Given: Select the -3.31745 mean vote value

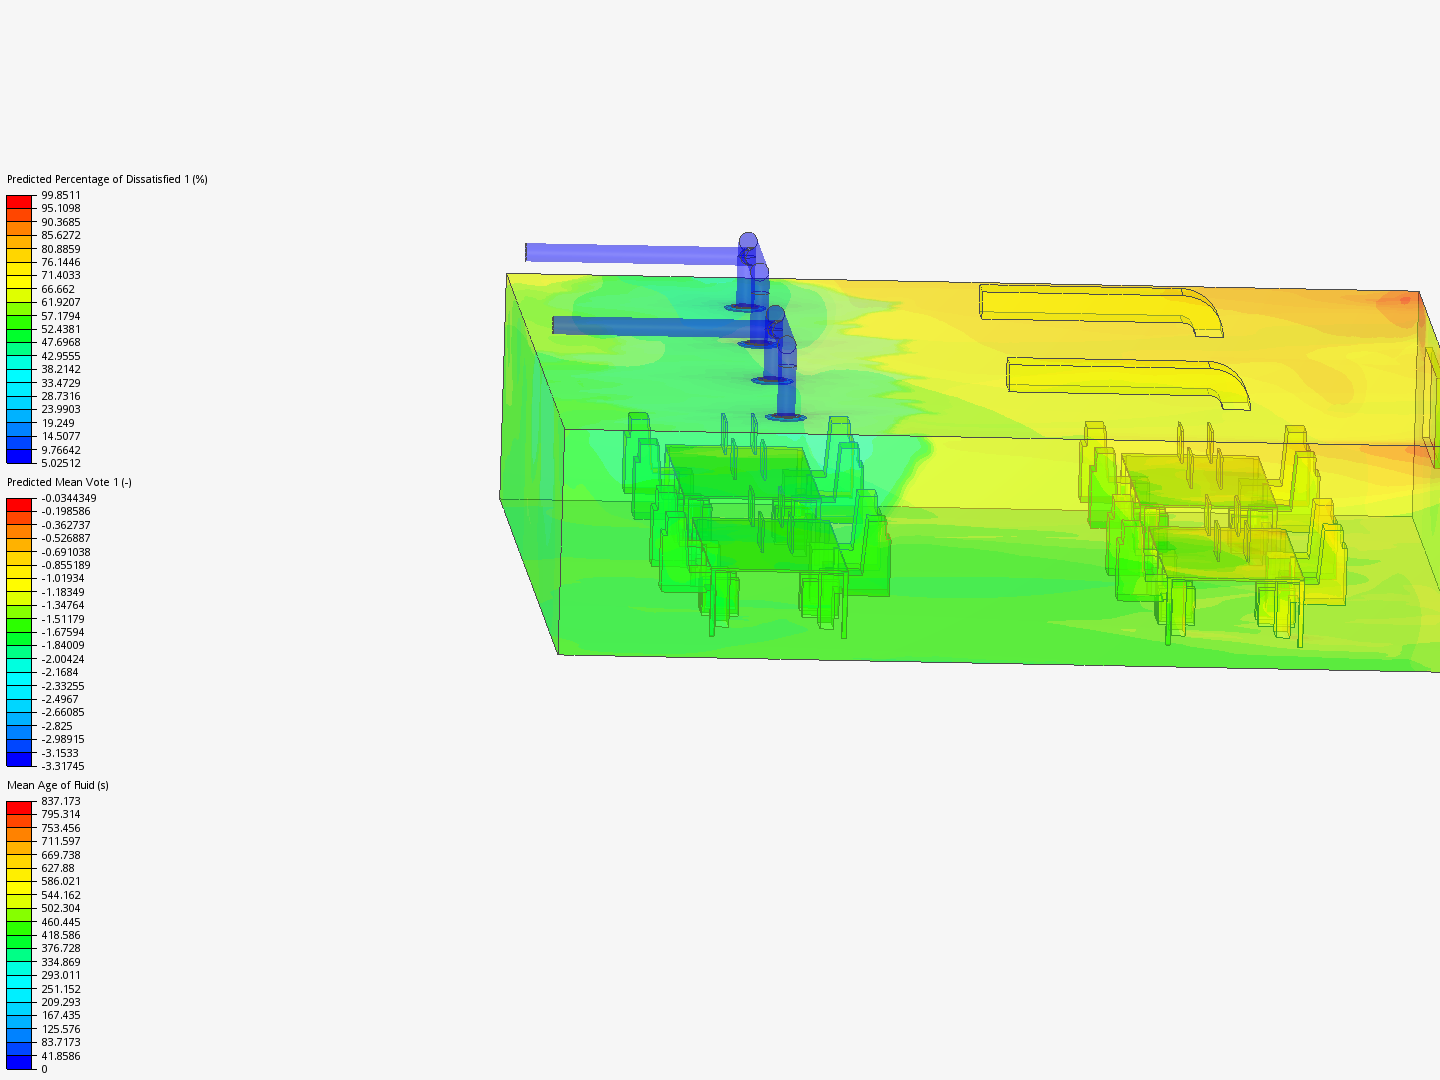Looking at the screenshot, I should click(63, 766).
